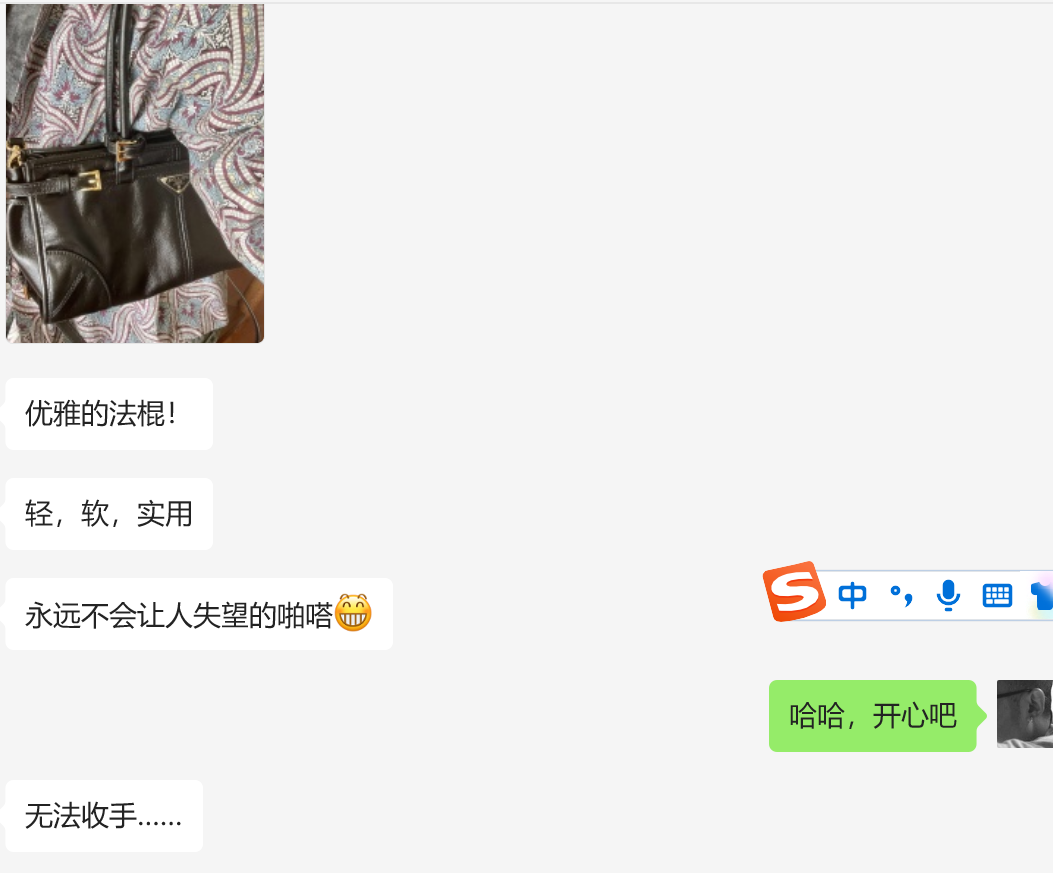Select the message bubble 轻,软,实用

pyautogui.click(x=109, y=514)
